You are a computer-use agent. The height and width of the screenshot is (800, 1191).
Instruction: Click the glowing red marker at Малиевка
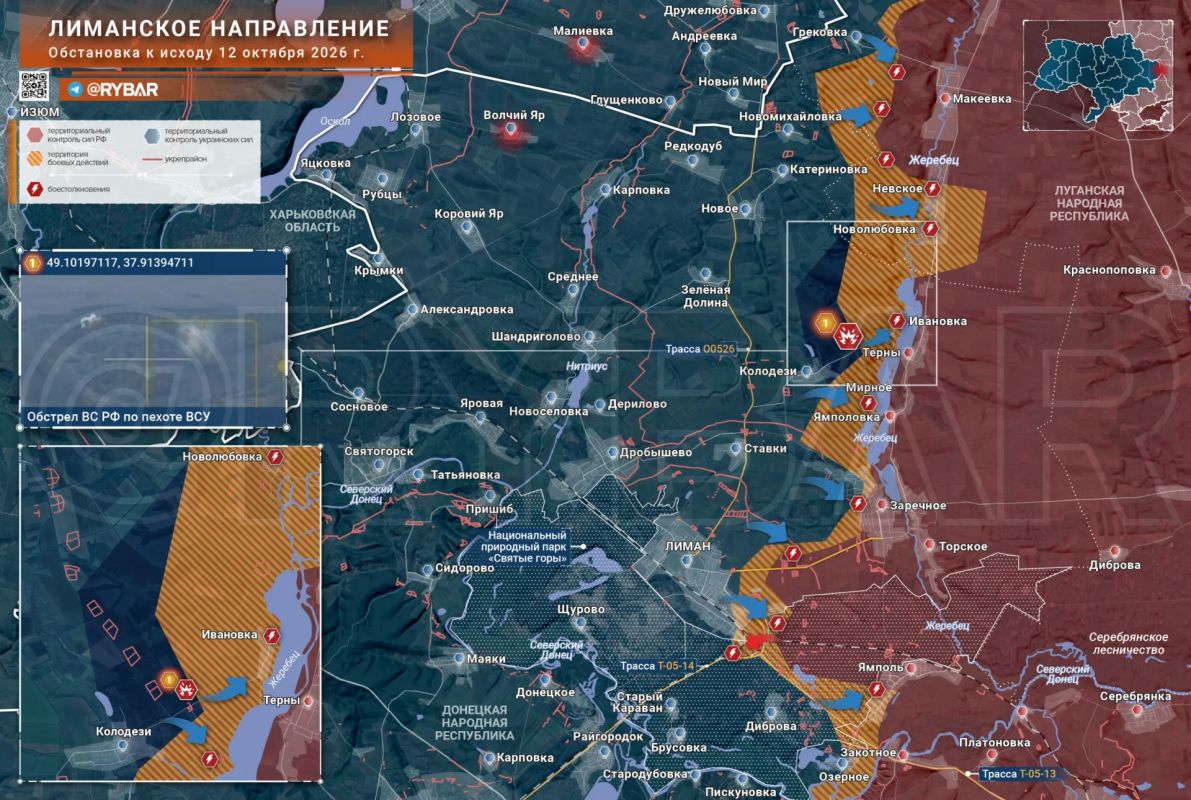(x=583, y=45)
